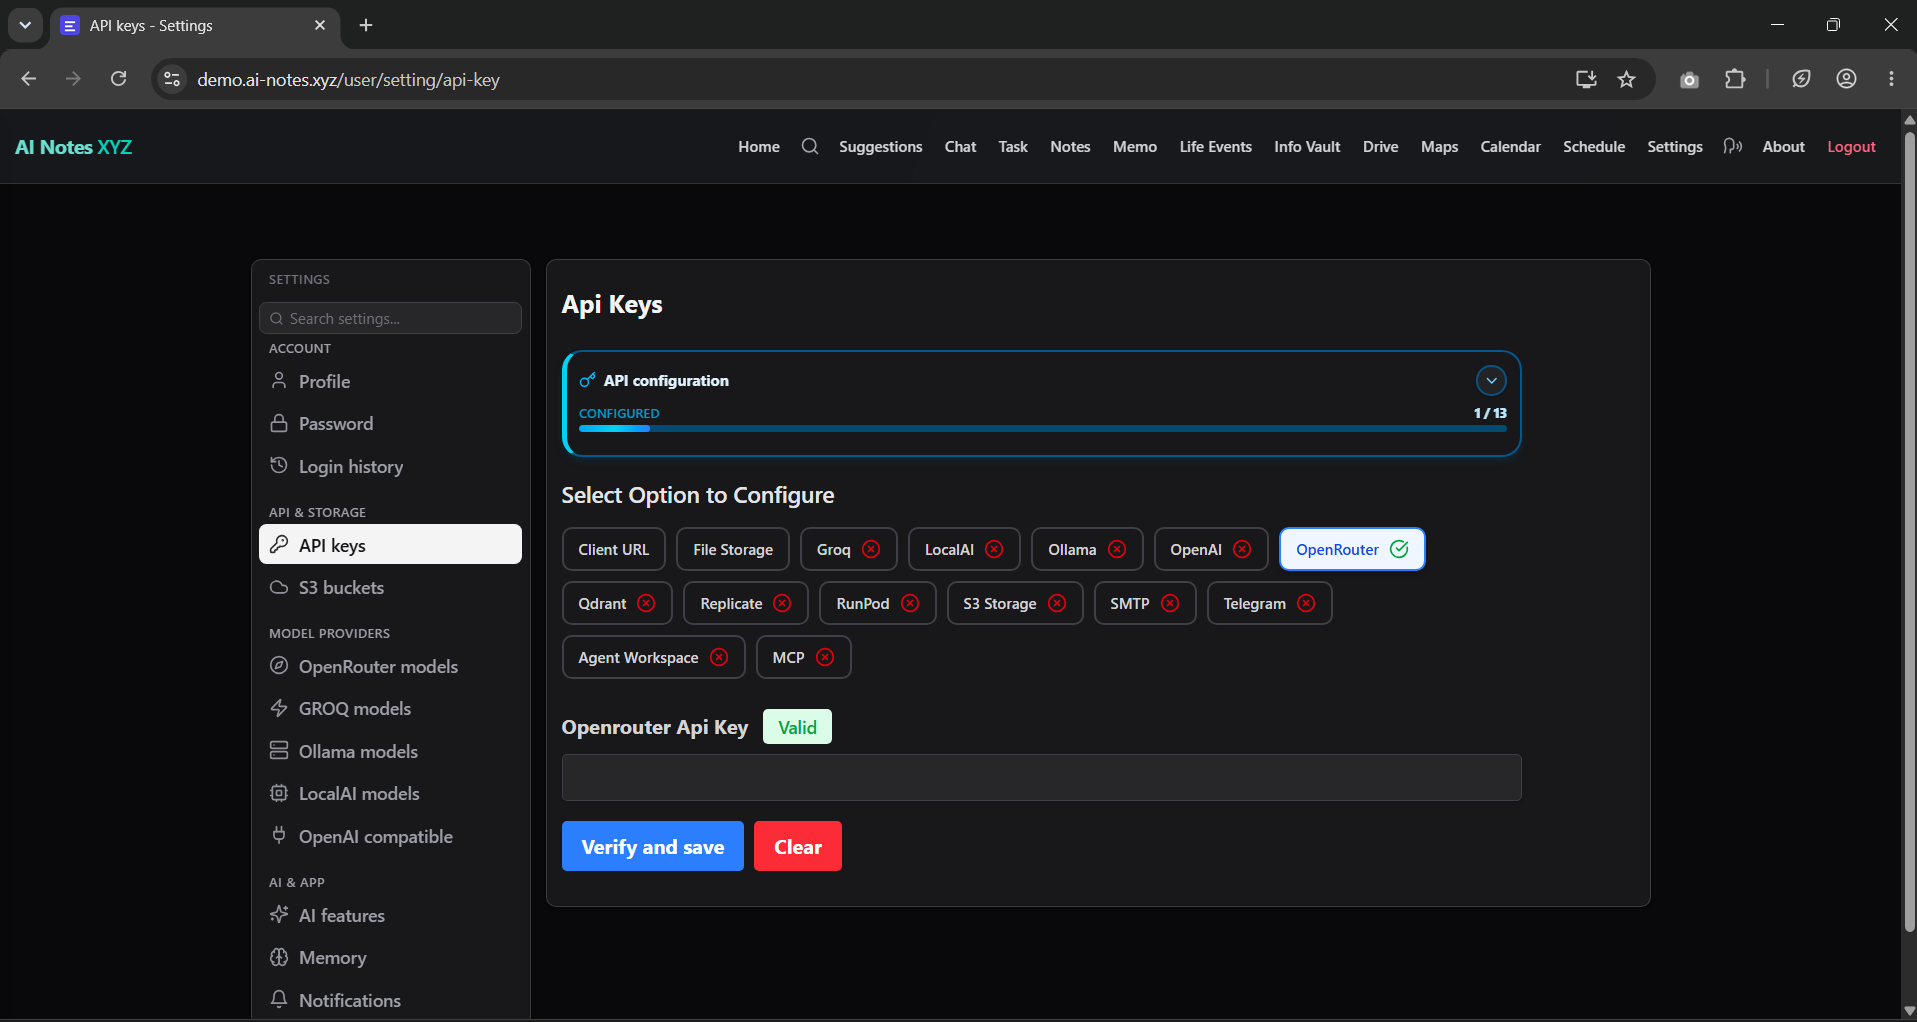This screenshot has width=1917, height=1022.
Task: Click the OpenAI compatible plug icon
Action: [279, 835]
